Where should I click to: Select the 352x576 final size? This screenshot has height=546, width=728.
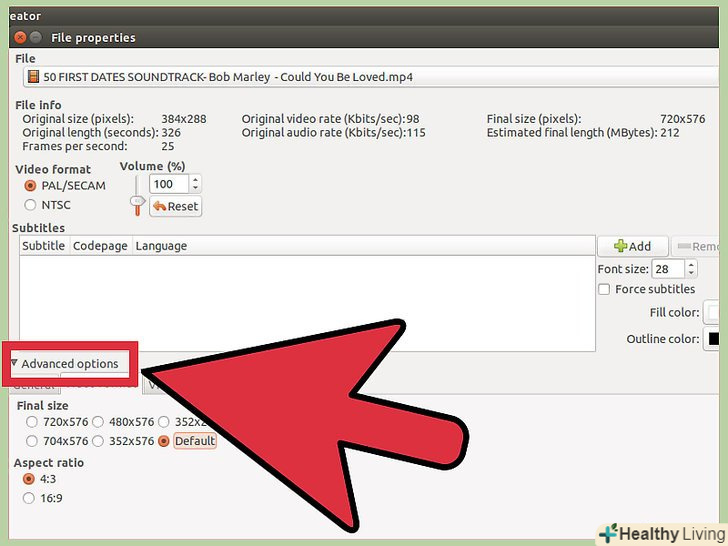pos(98,441)
